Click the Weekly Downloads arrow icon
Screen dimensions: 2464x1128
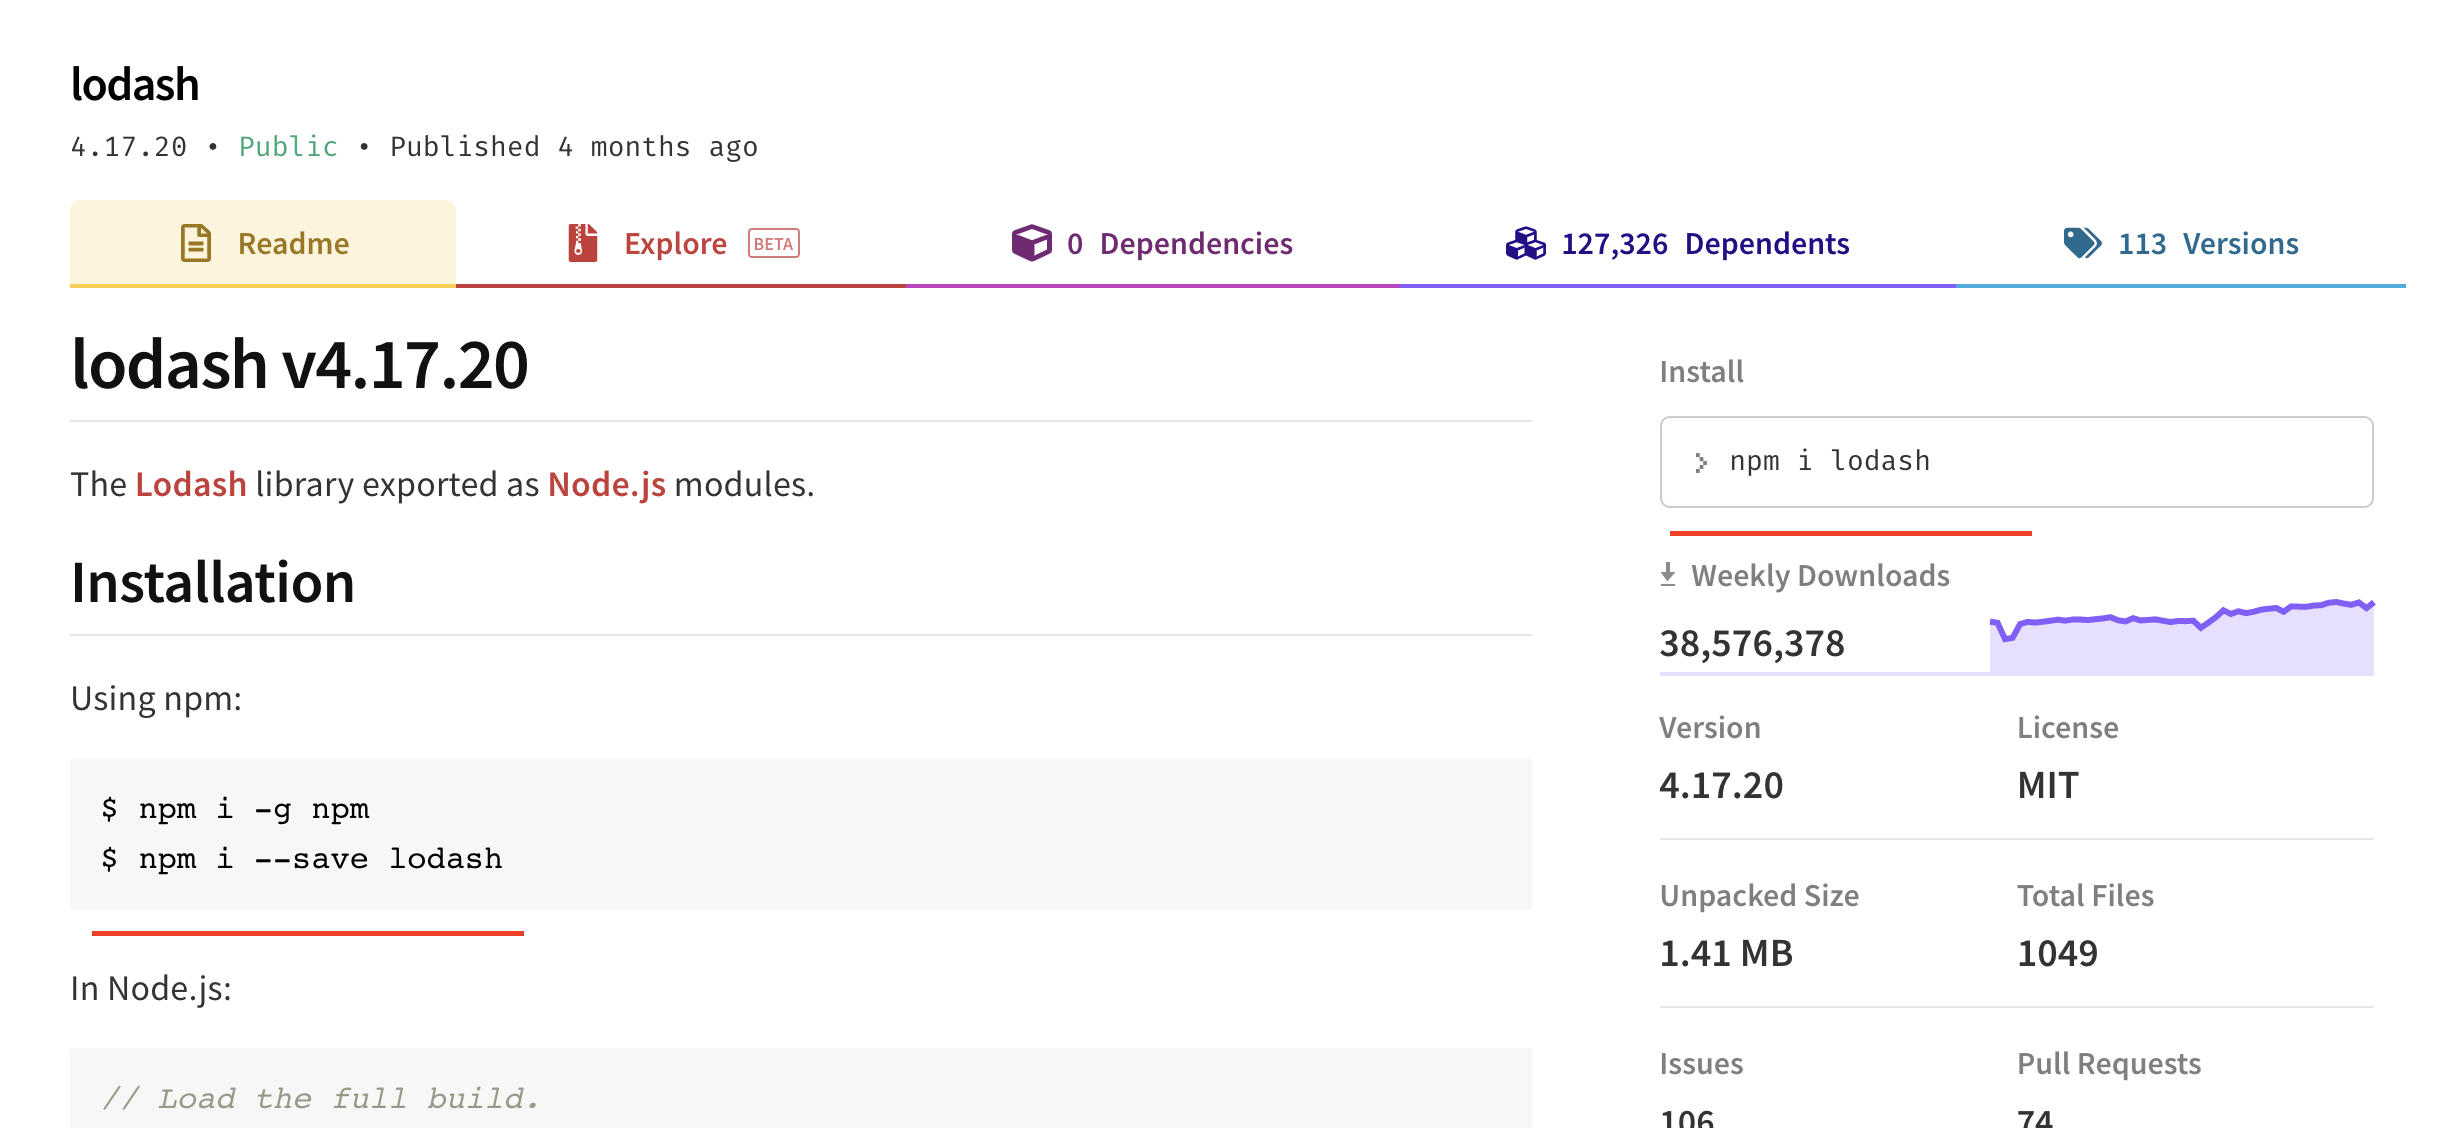pos(1668,575)
